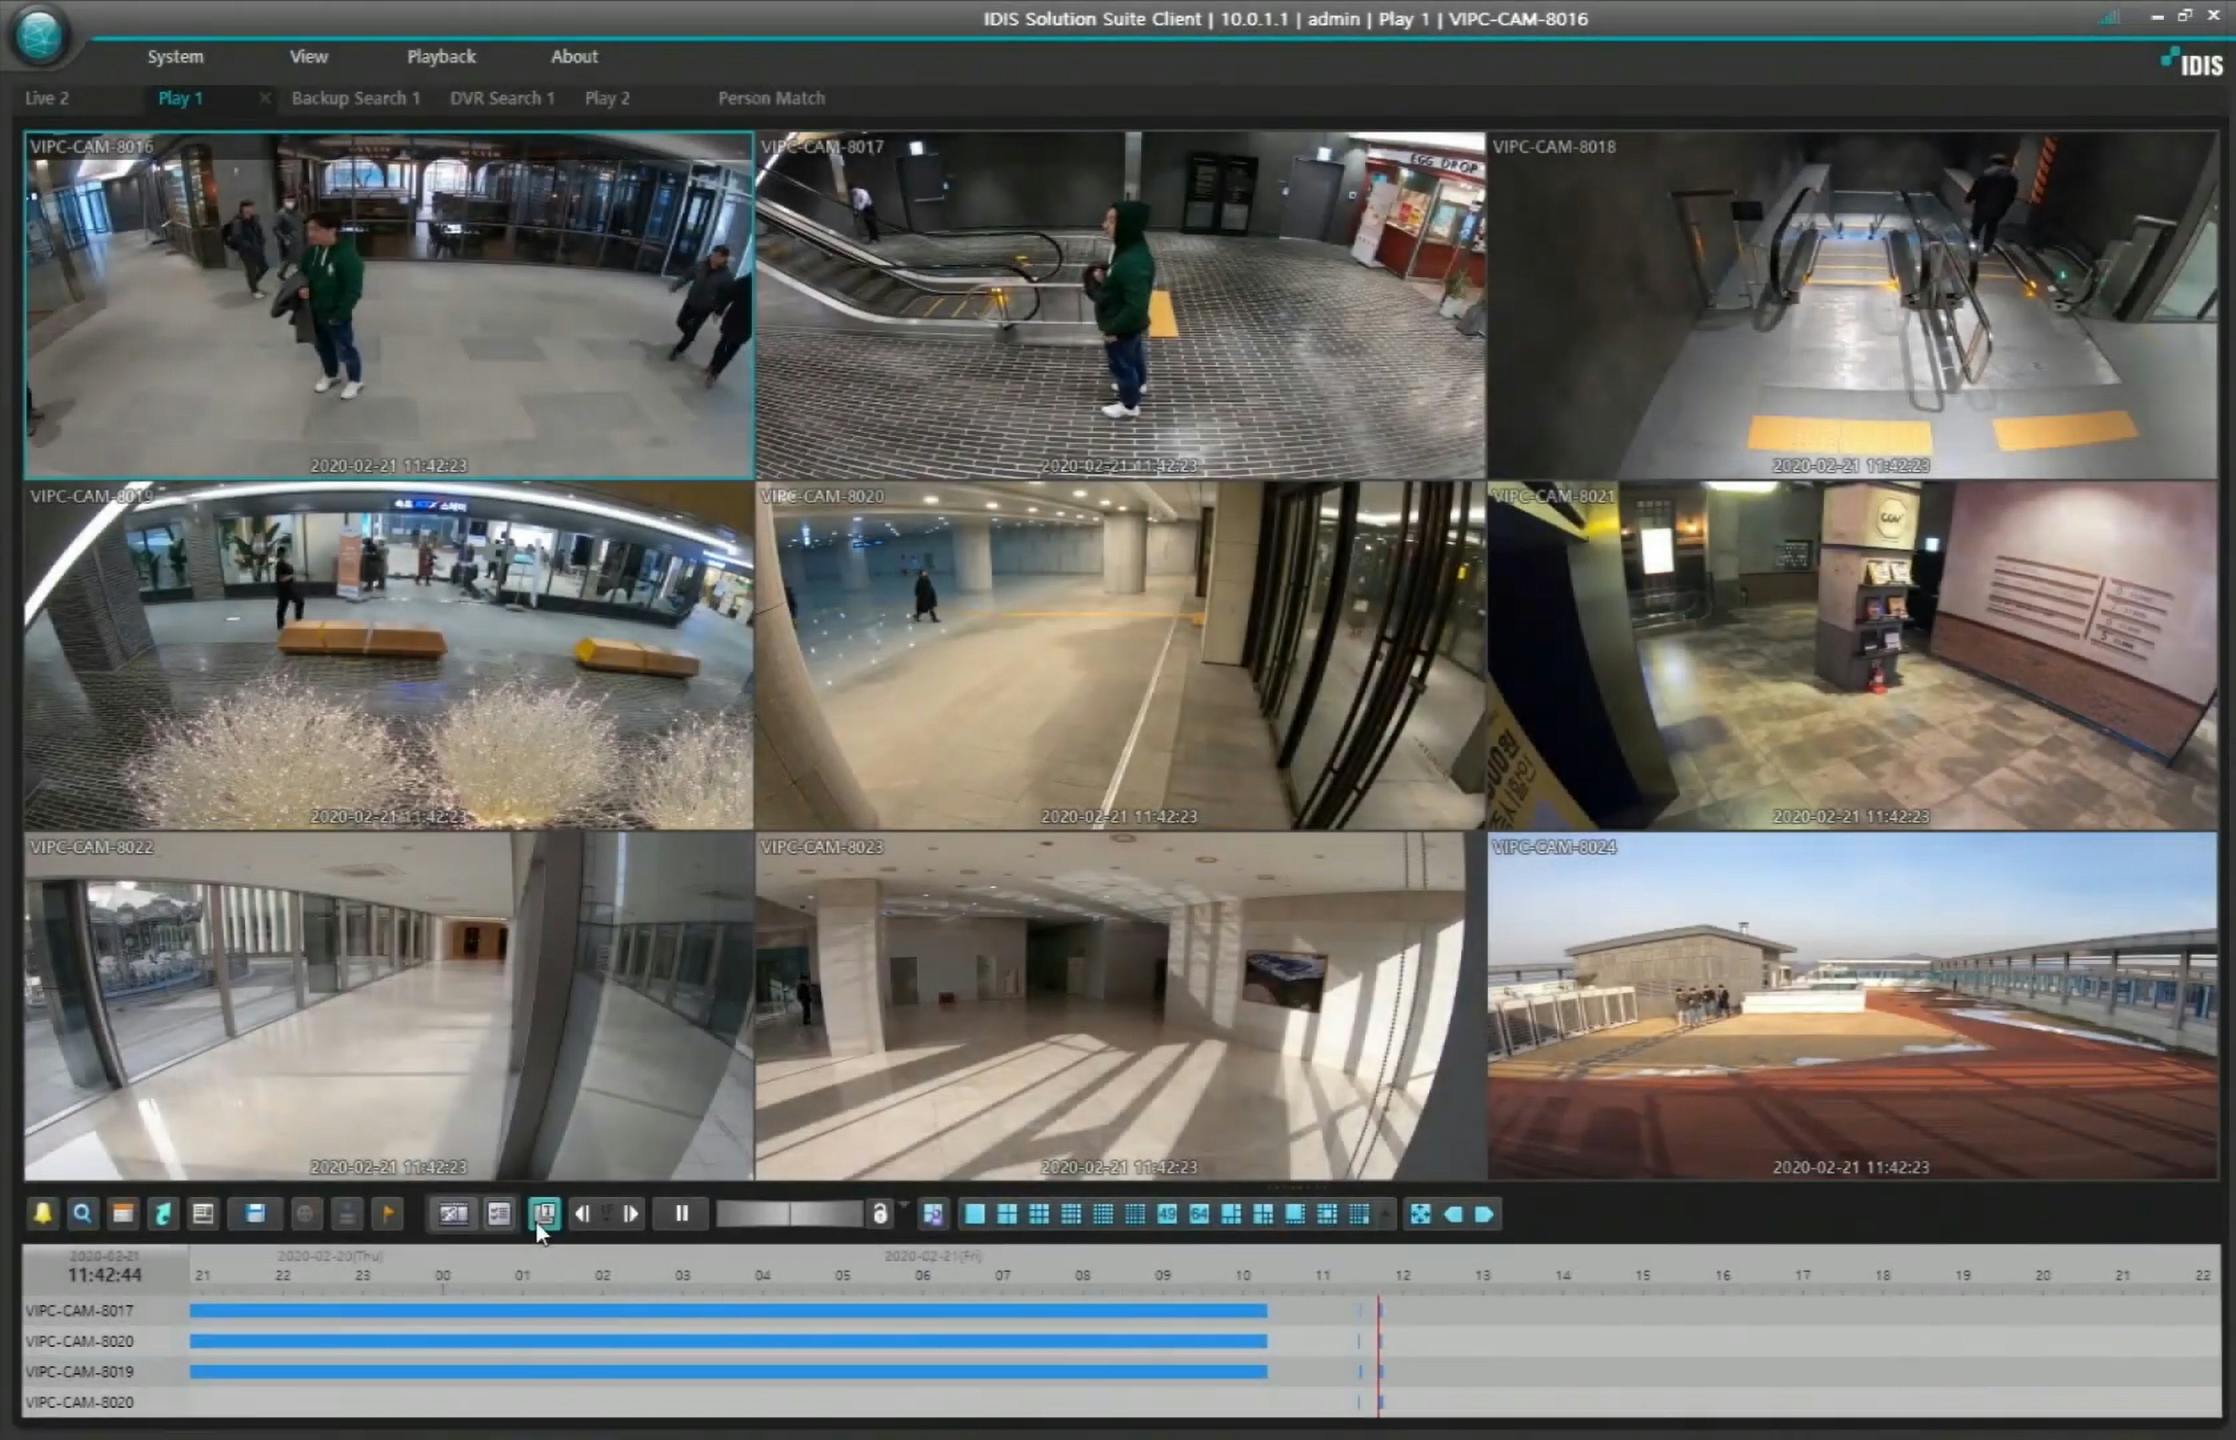Pause video playback
This screenshot has height=1440, width=2236.
[680, 1213]
